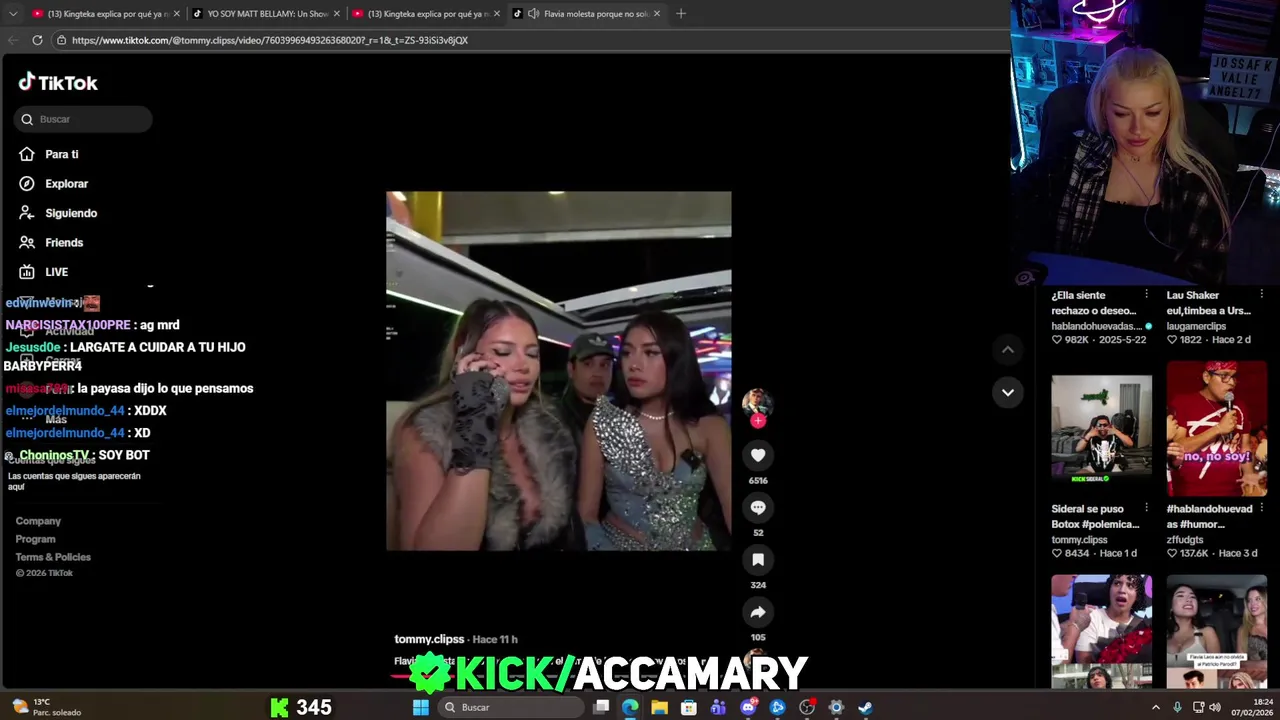Viewport: 1280px width, 720px height.
Task: Mute the tab via its speaker icon
Action: coord(533,14)
